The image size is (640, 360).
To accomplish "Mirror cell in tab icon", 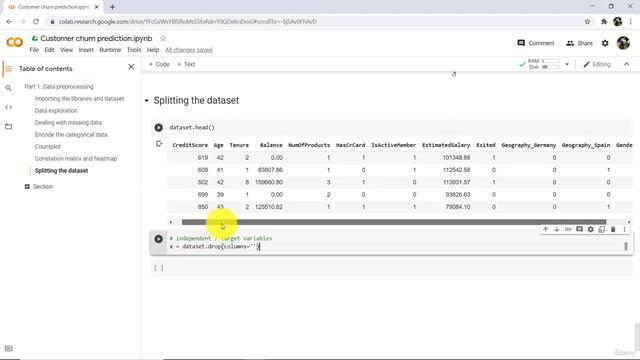I will (602, 229).
